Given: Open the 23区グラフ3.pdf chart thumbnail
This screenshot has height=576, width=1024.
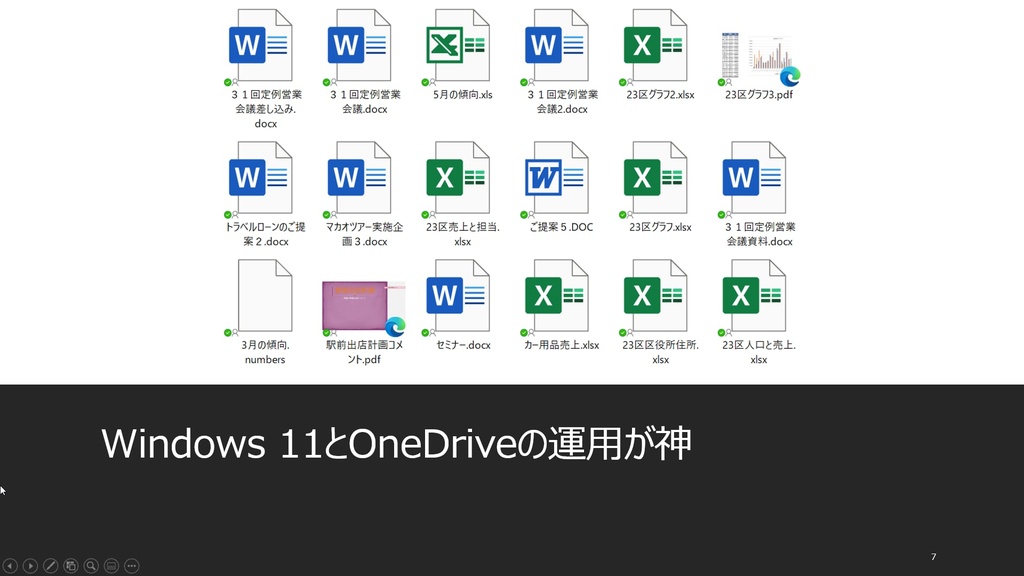Looking at the screenshot, I should point(760,57).
